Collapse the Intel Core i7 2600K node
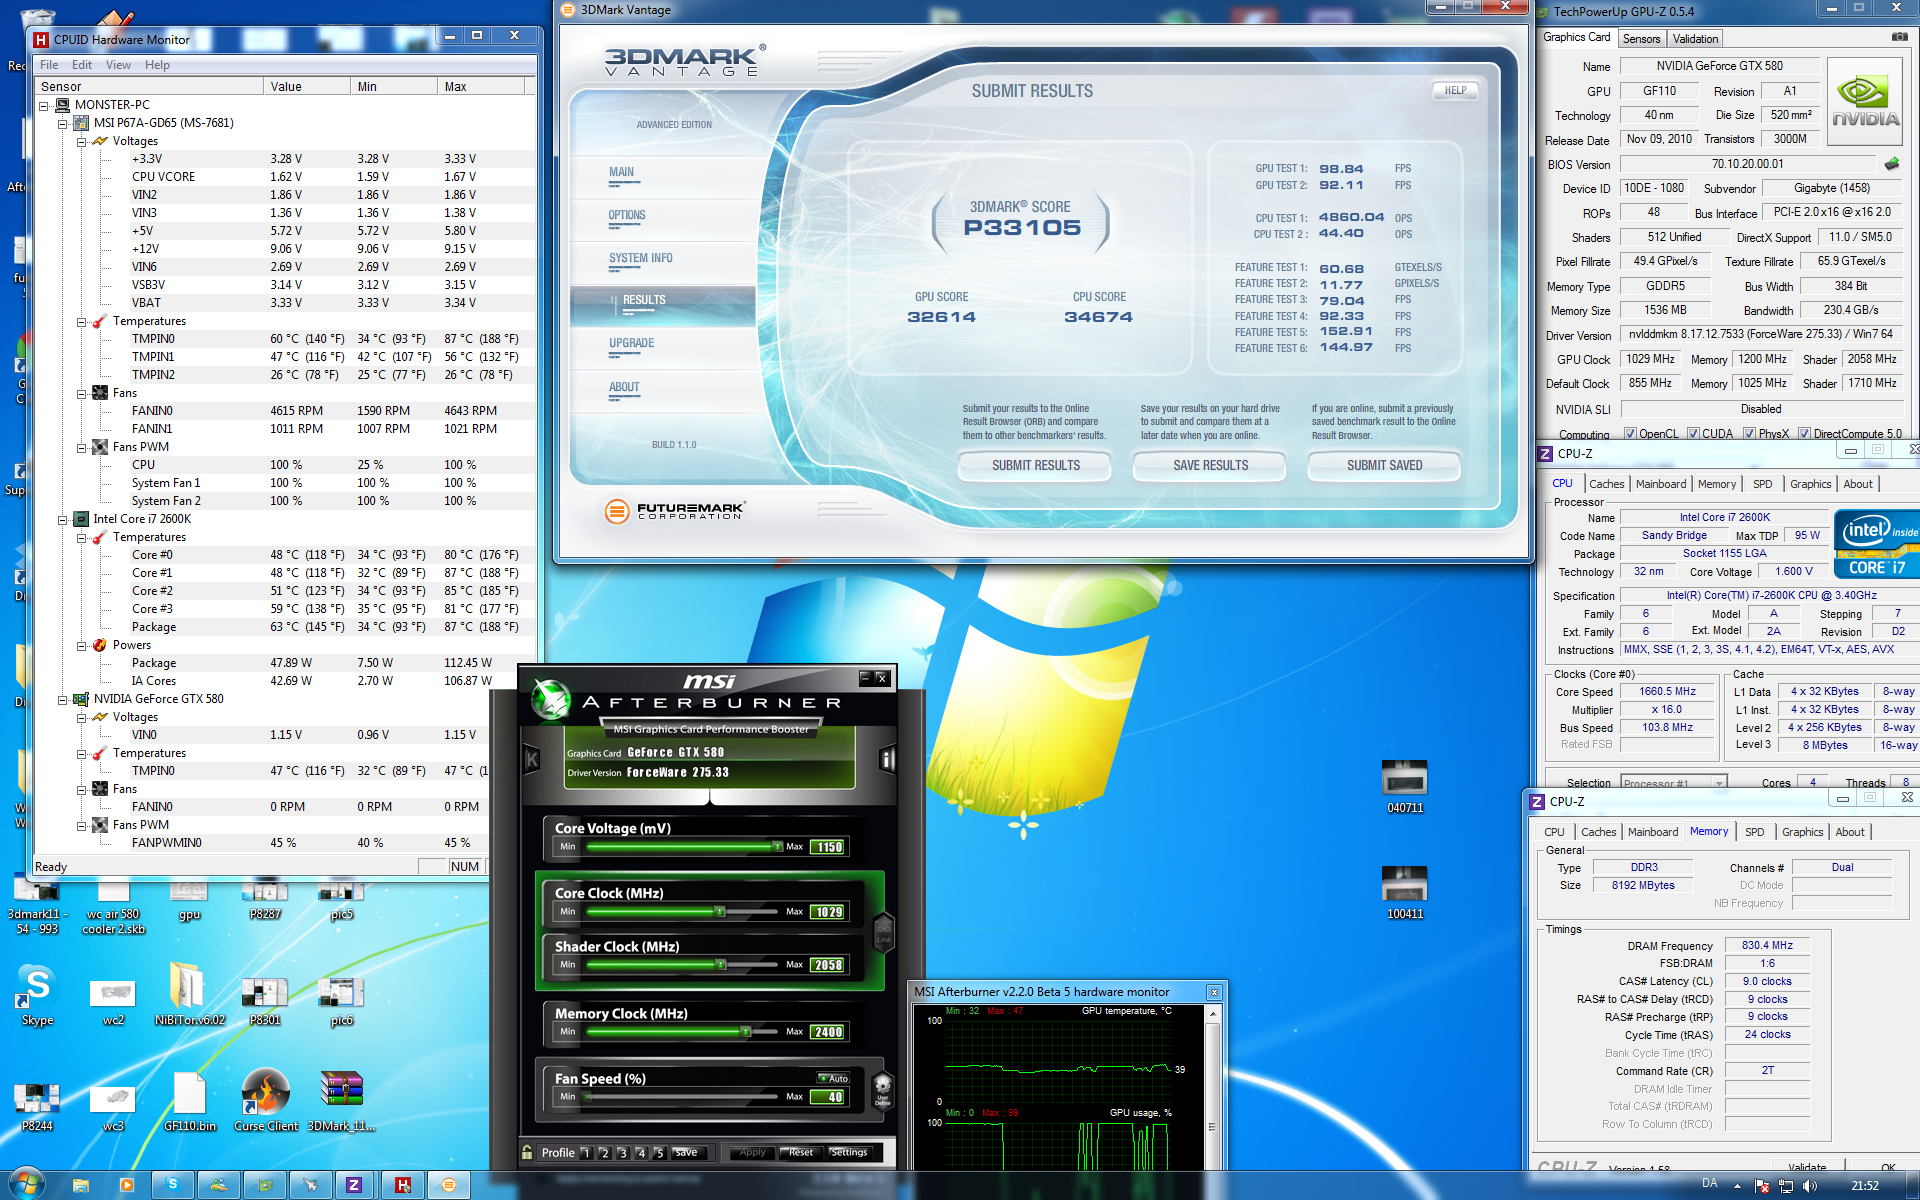The height and width of the screenshot is (1200, 1920). click(x=62, y=519)
